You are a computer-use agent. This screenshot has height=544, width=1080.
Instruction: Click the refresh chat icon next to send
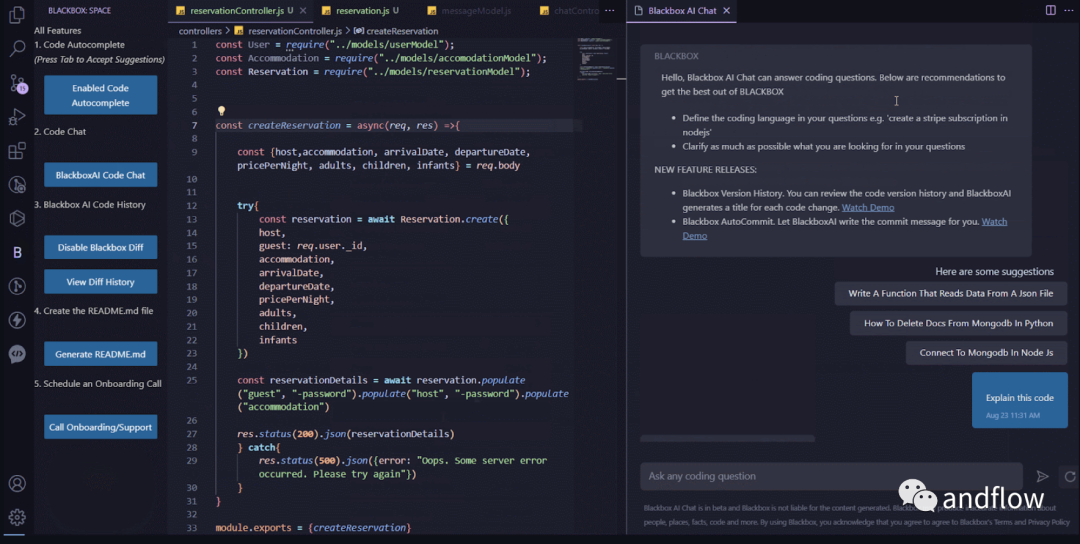point(1070,477)
